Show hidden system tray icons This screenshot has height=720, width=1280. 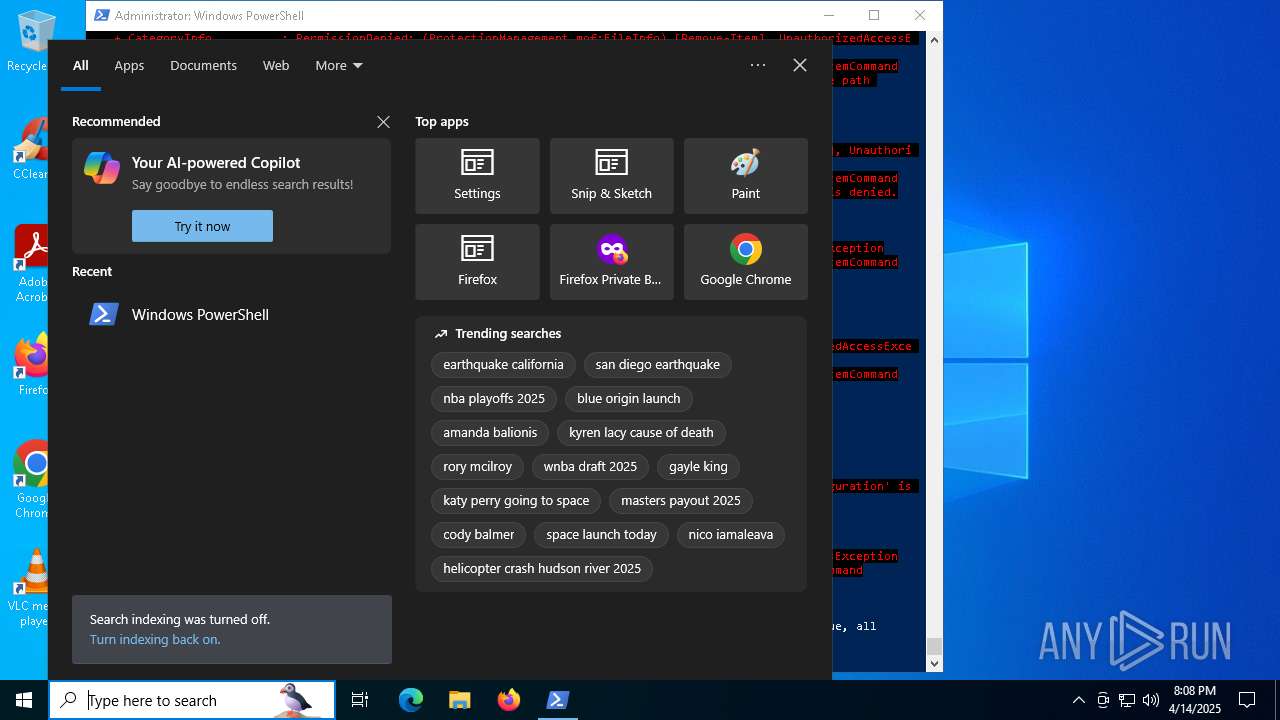tap(1078, 700)
